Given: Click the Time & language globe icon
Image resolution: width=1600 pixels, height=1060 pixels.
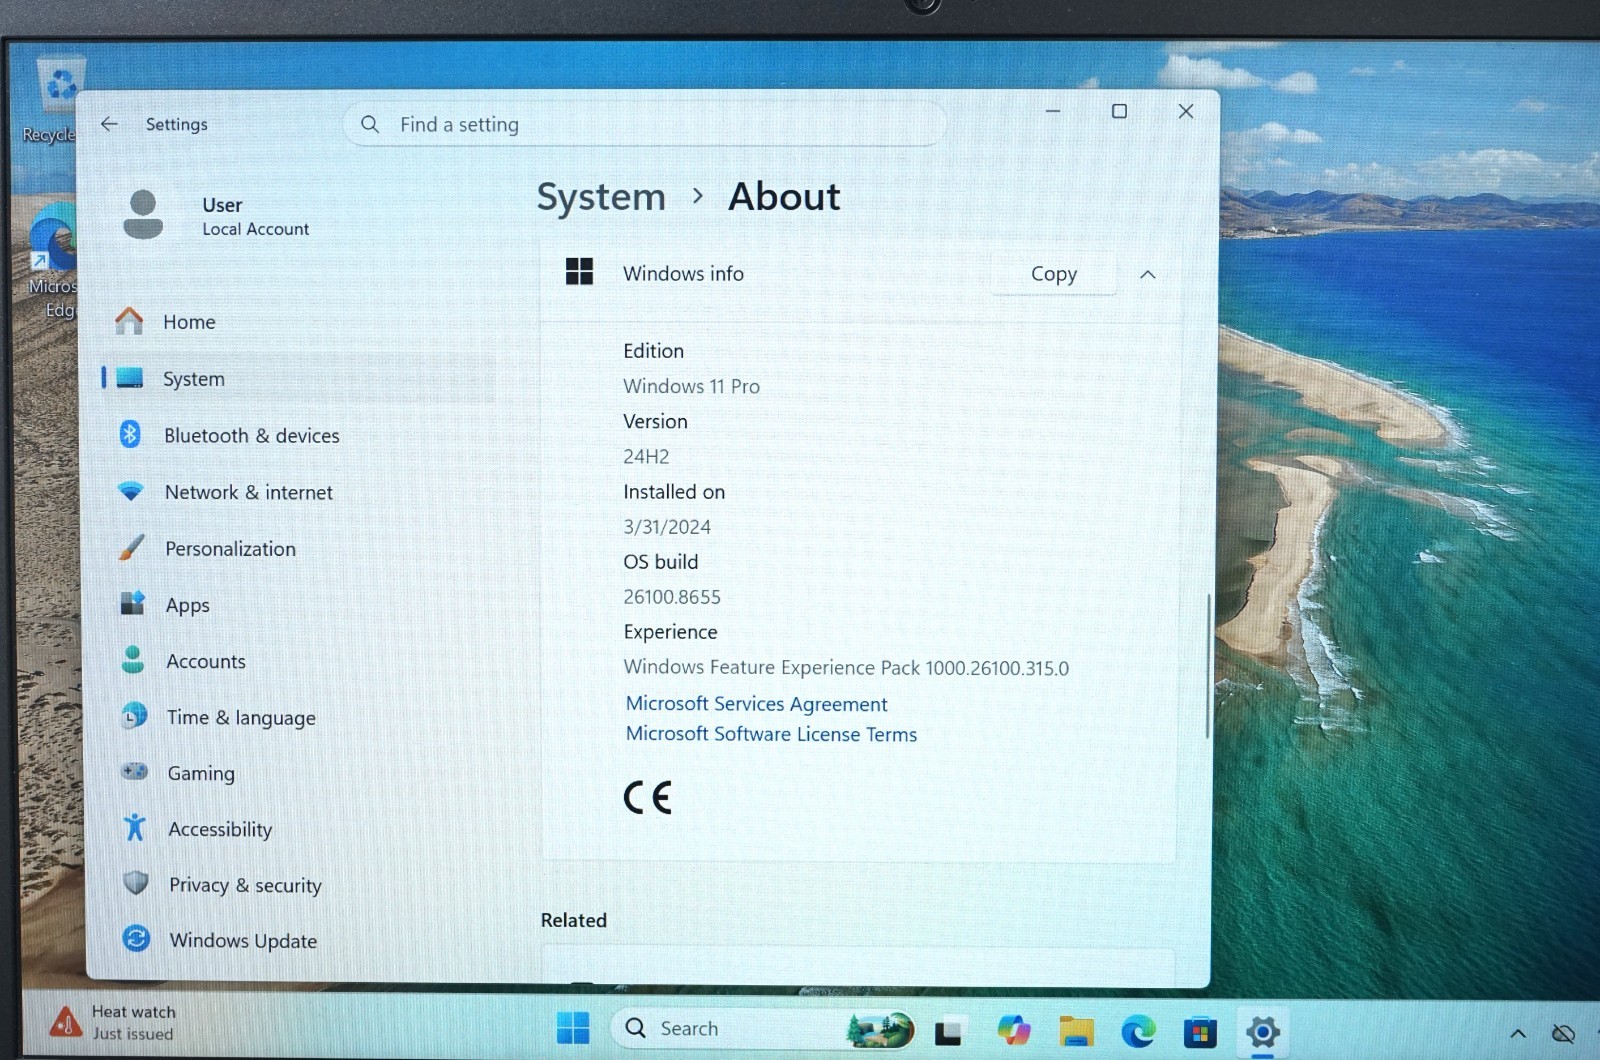Looking at the screenshot, I should click(x=134, y=715).
